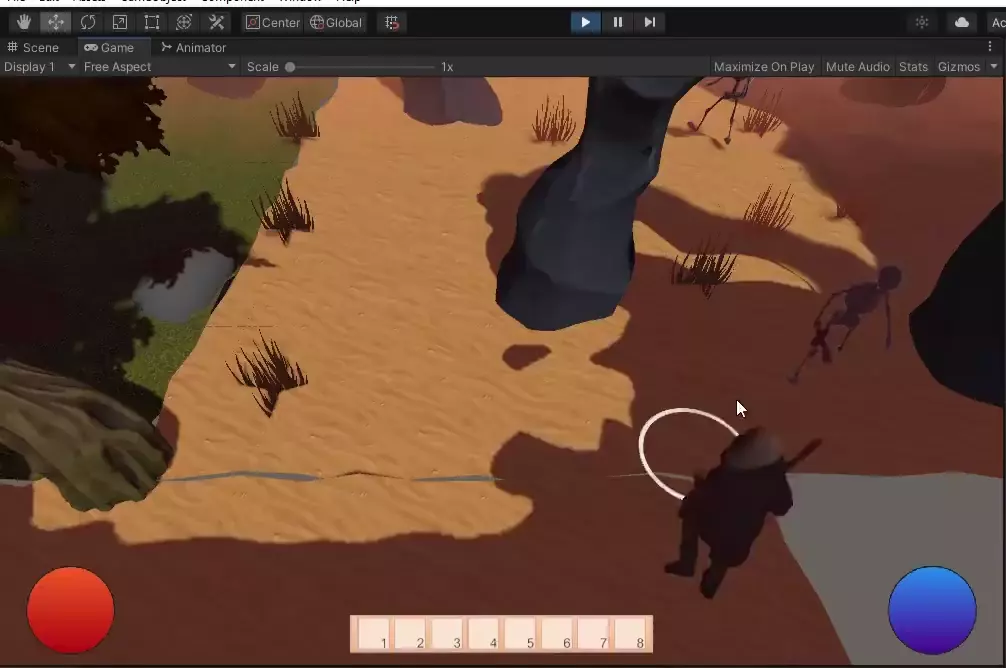This screenshot has height=668, width=1006.
Task: Click the Step forward button
Action: point(649,22)
